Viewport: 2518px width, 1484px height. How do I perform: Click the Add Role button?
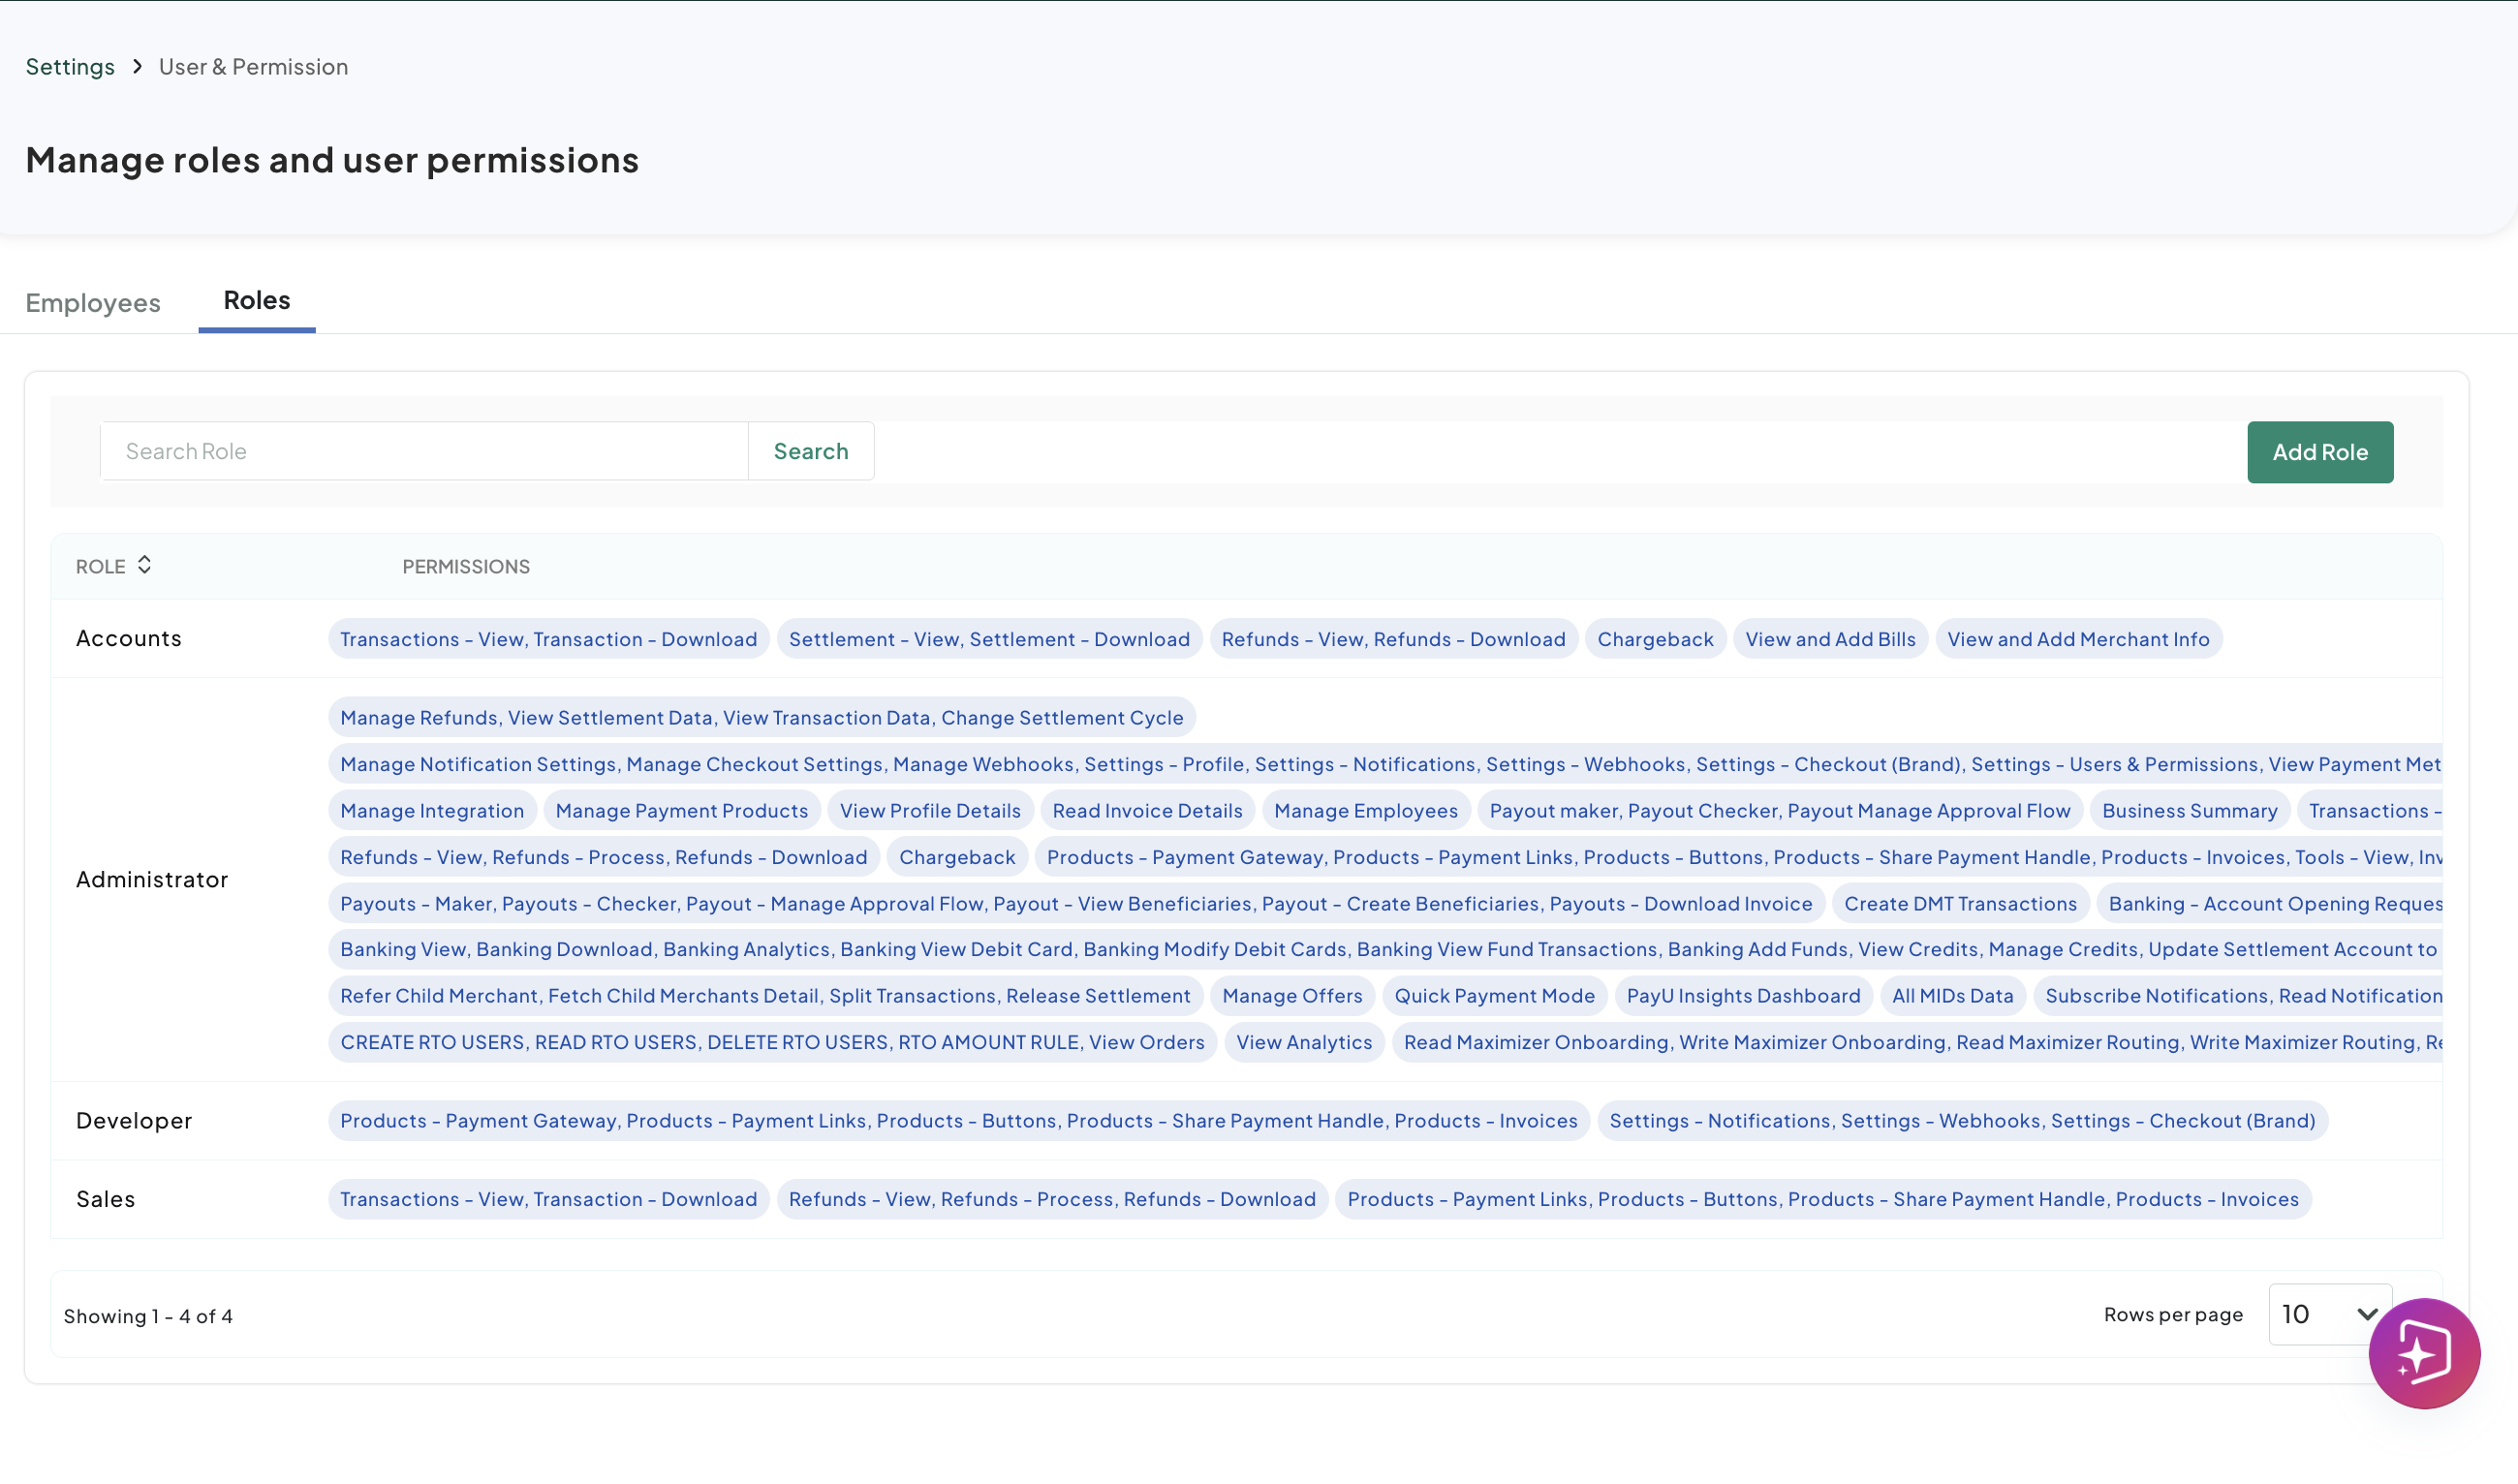pyautogui.click(x=2320, y=452)
